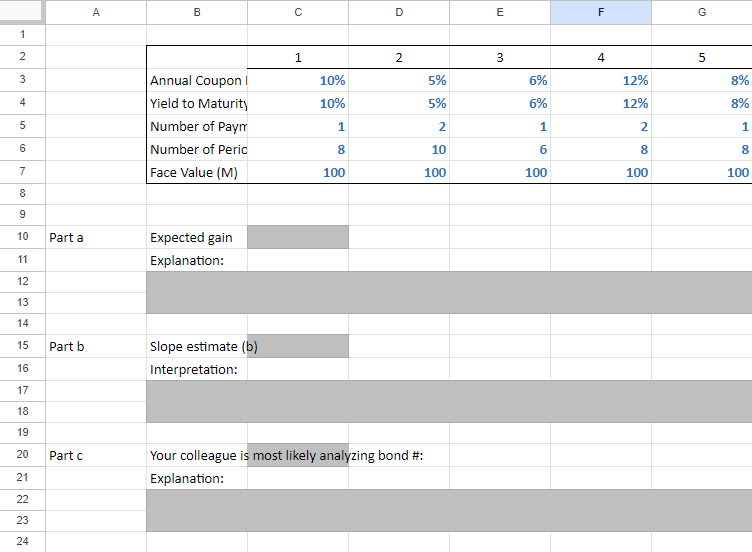Click bond number 1 header cell
Image resolution: width=752 pixels, height=552 pixels.
click(x=298, y=58)
